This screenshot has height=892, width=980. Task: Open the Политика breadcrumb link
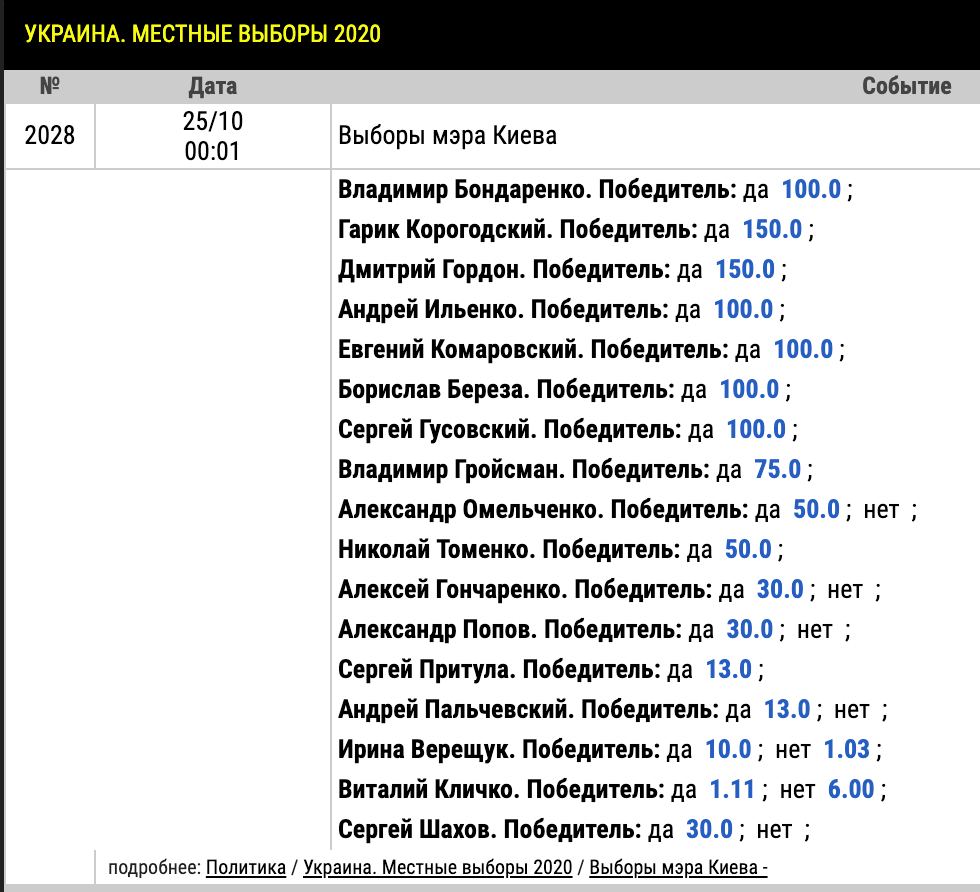246,868
